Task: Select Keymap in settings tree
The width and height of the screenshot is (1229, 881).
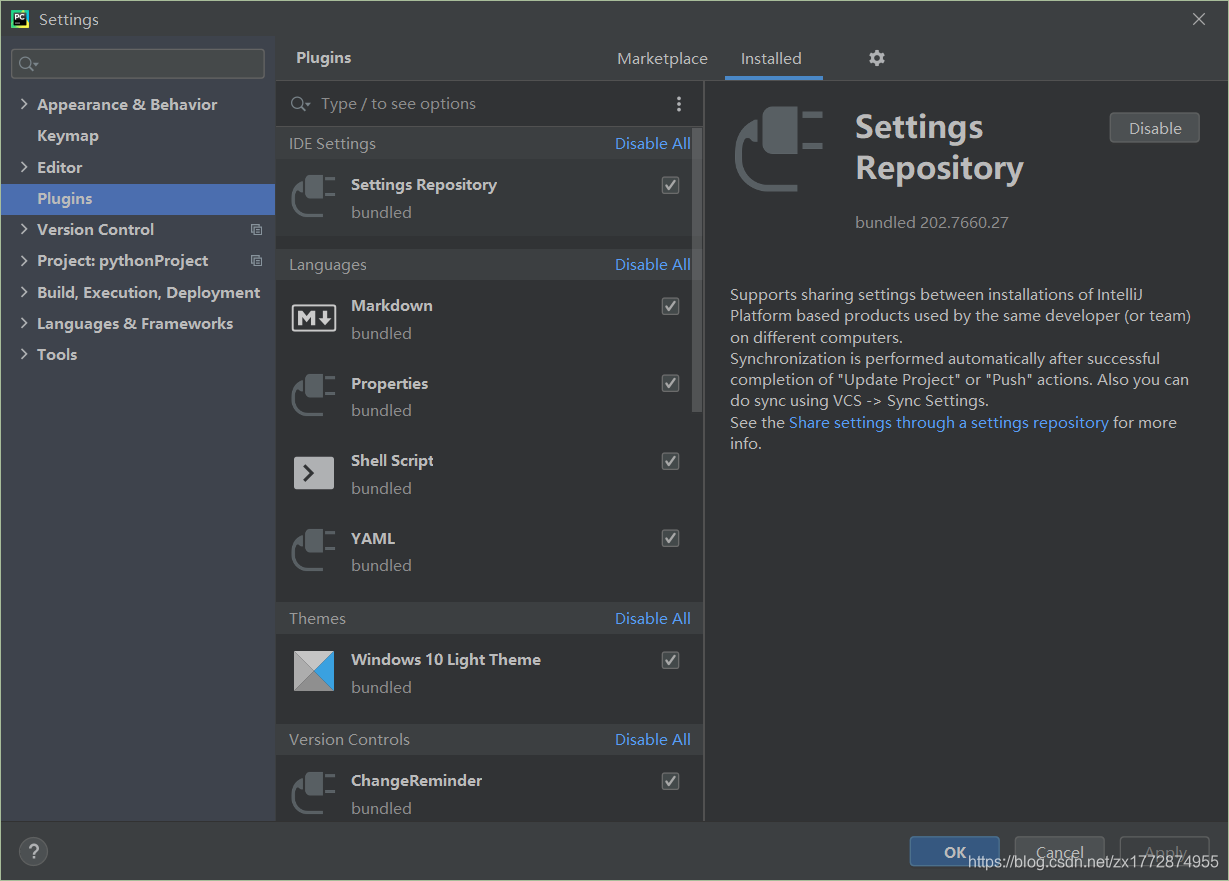Action: 68,136
